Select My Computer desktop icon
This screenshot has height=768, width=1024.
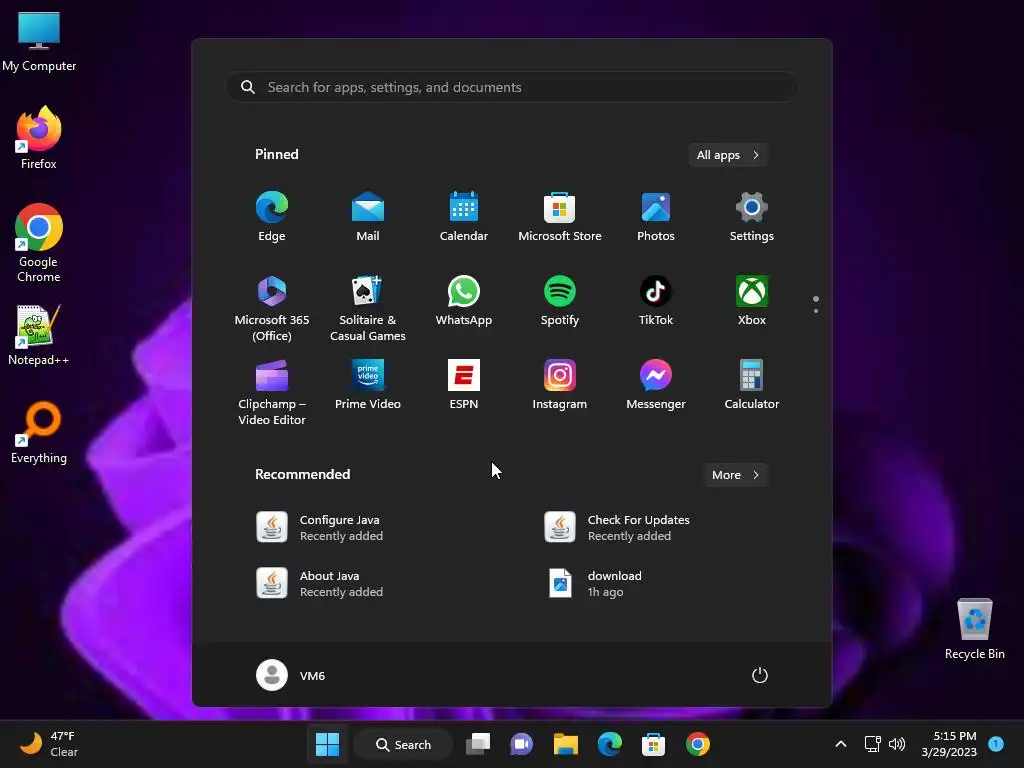pos(39,41)
